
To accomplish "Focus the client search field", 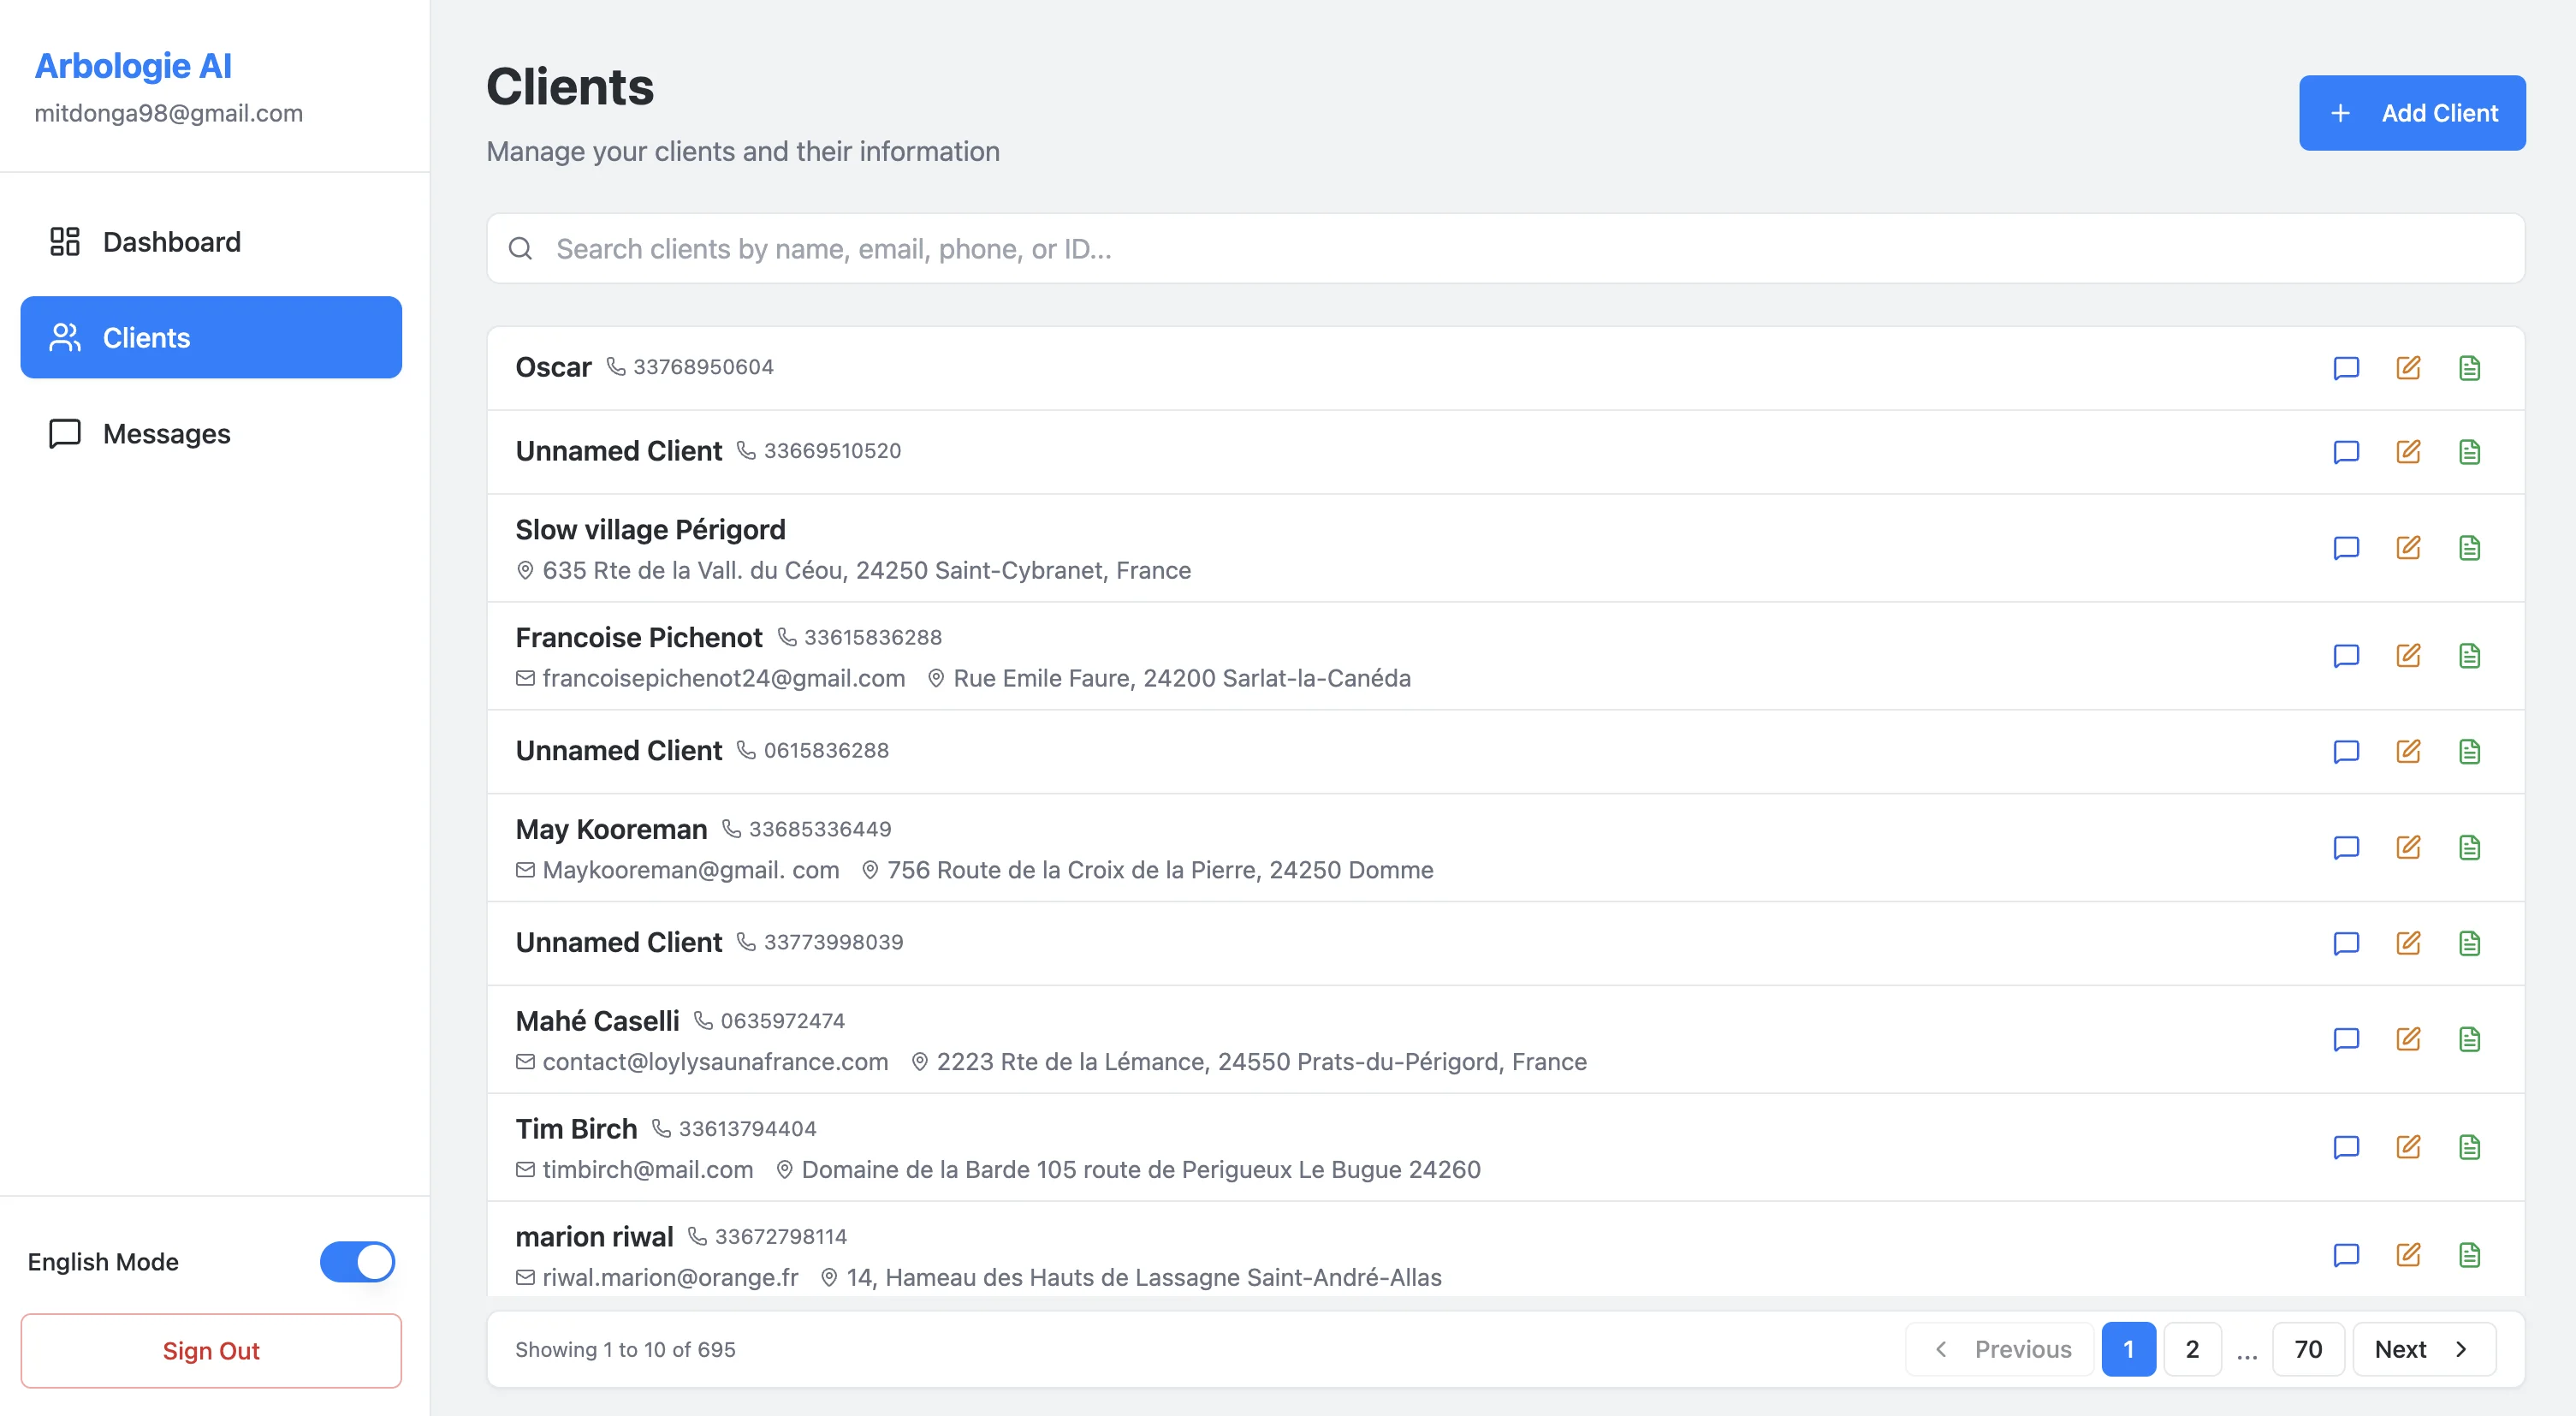I will click(x=1504, y=249).
